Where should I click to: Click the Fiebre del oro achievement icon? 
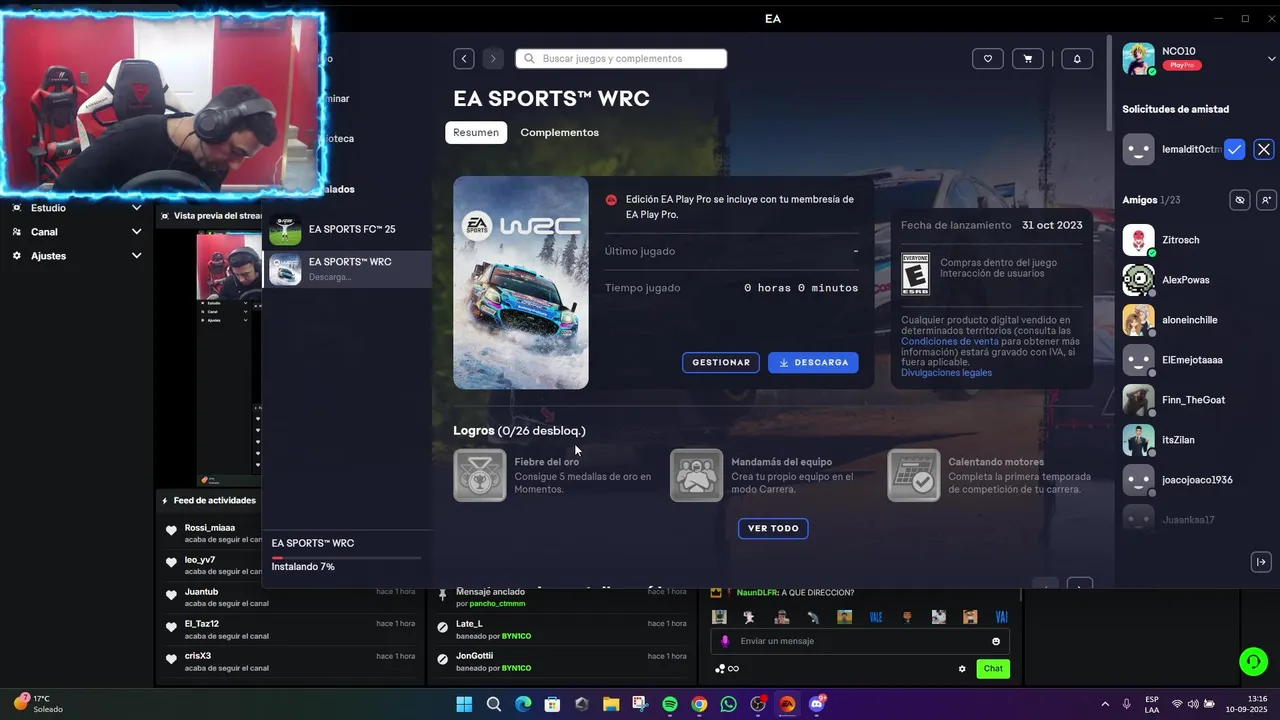pyautogui.click(x=480, y=475)
